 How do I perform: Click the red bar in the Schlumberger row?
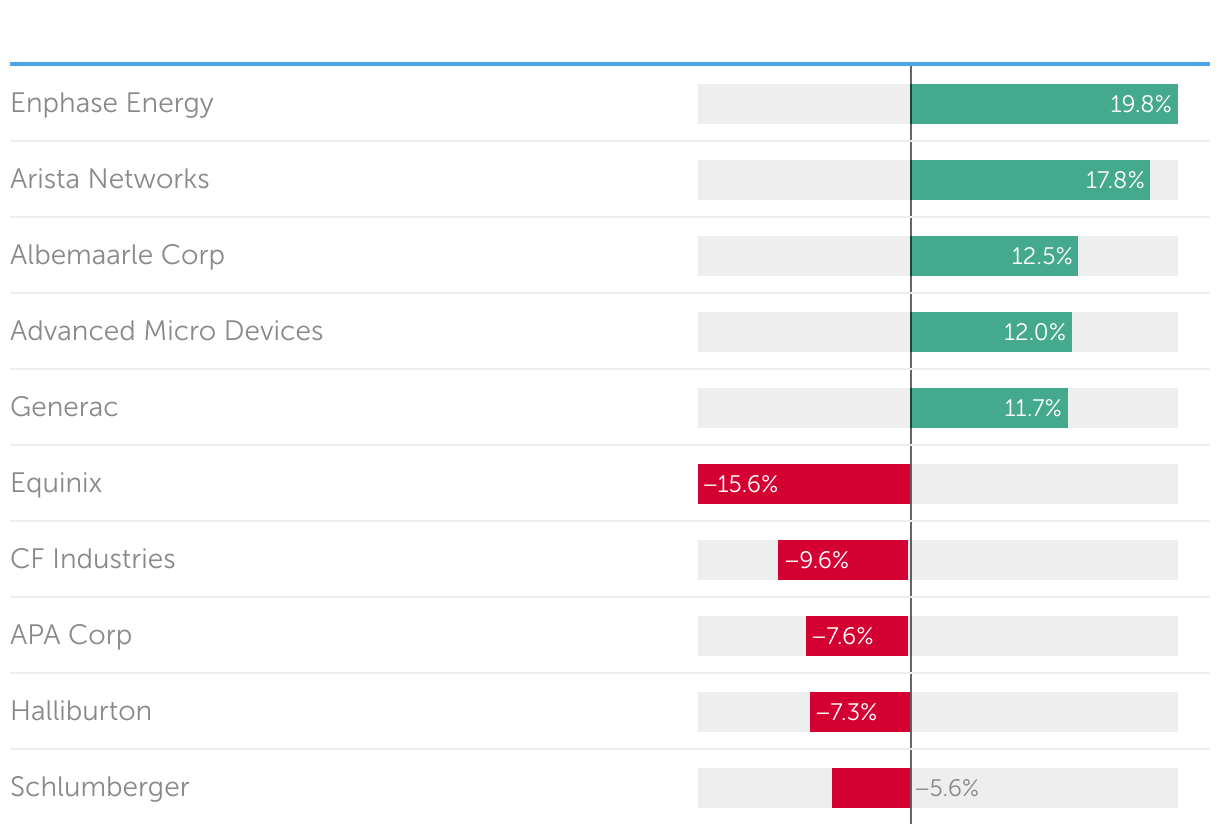point(871,788)
